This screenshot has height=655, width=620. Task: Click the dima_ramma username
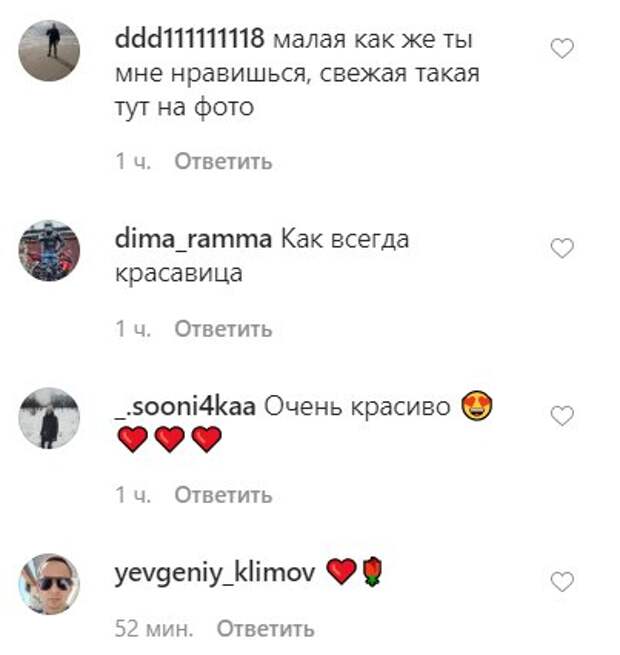coord(193,239)
